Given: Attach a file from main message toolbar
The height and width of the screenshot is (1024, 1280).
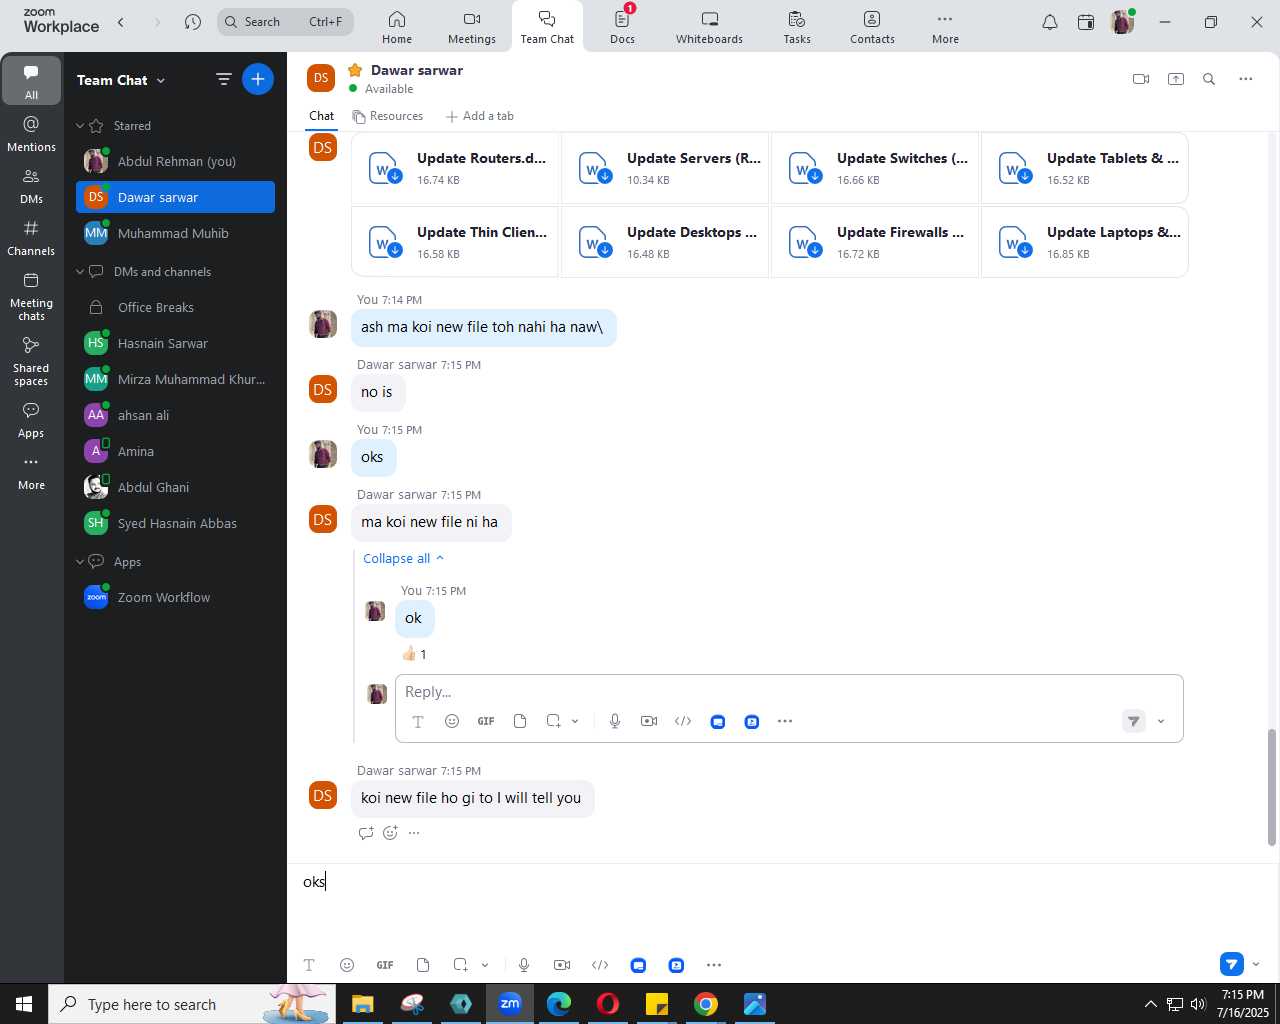Looking at the screenshot, I should (423, 965).
